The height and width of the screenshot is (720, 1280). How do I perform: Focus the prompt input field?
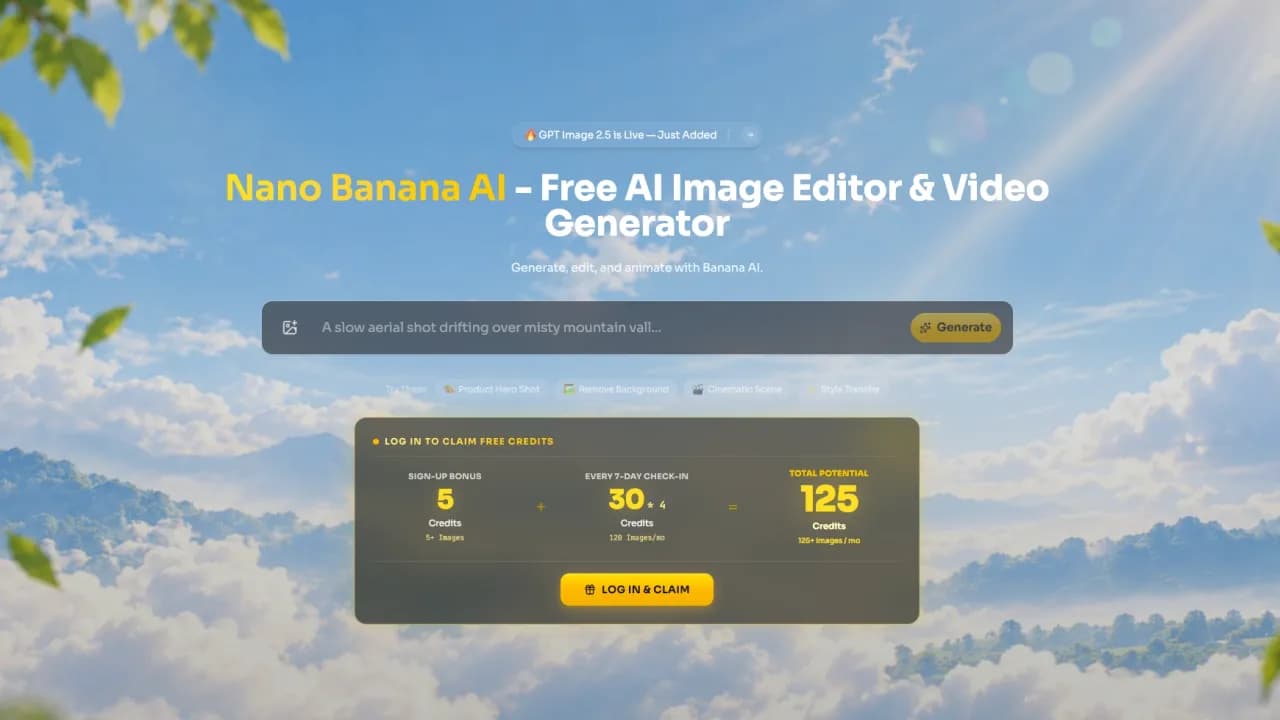(x=610, y=327)
